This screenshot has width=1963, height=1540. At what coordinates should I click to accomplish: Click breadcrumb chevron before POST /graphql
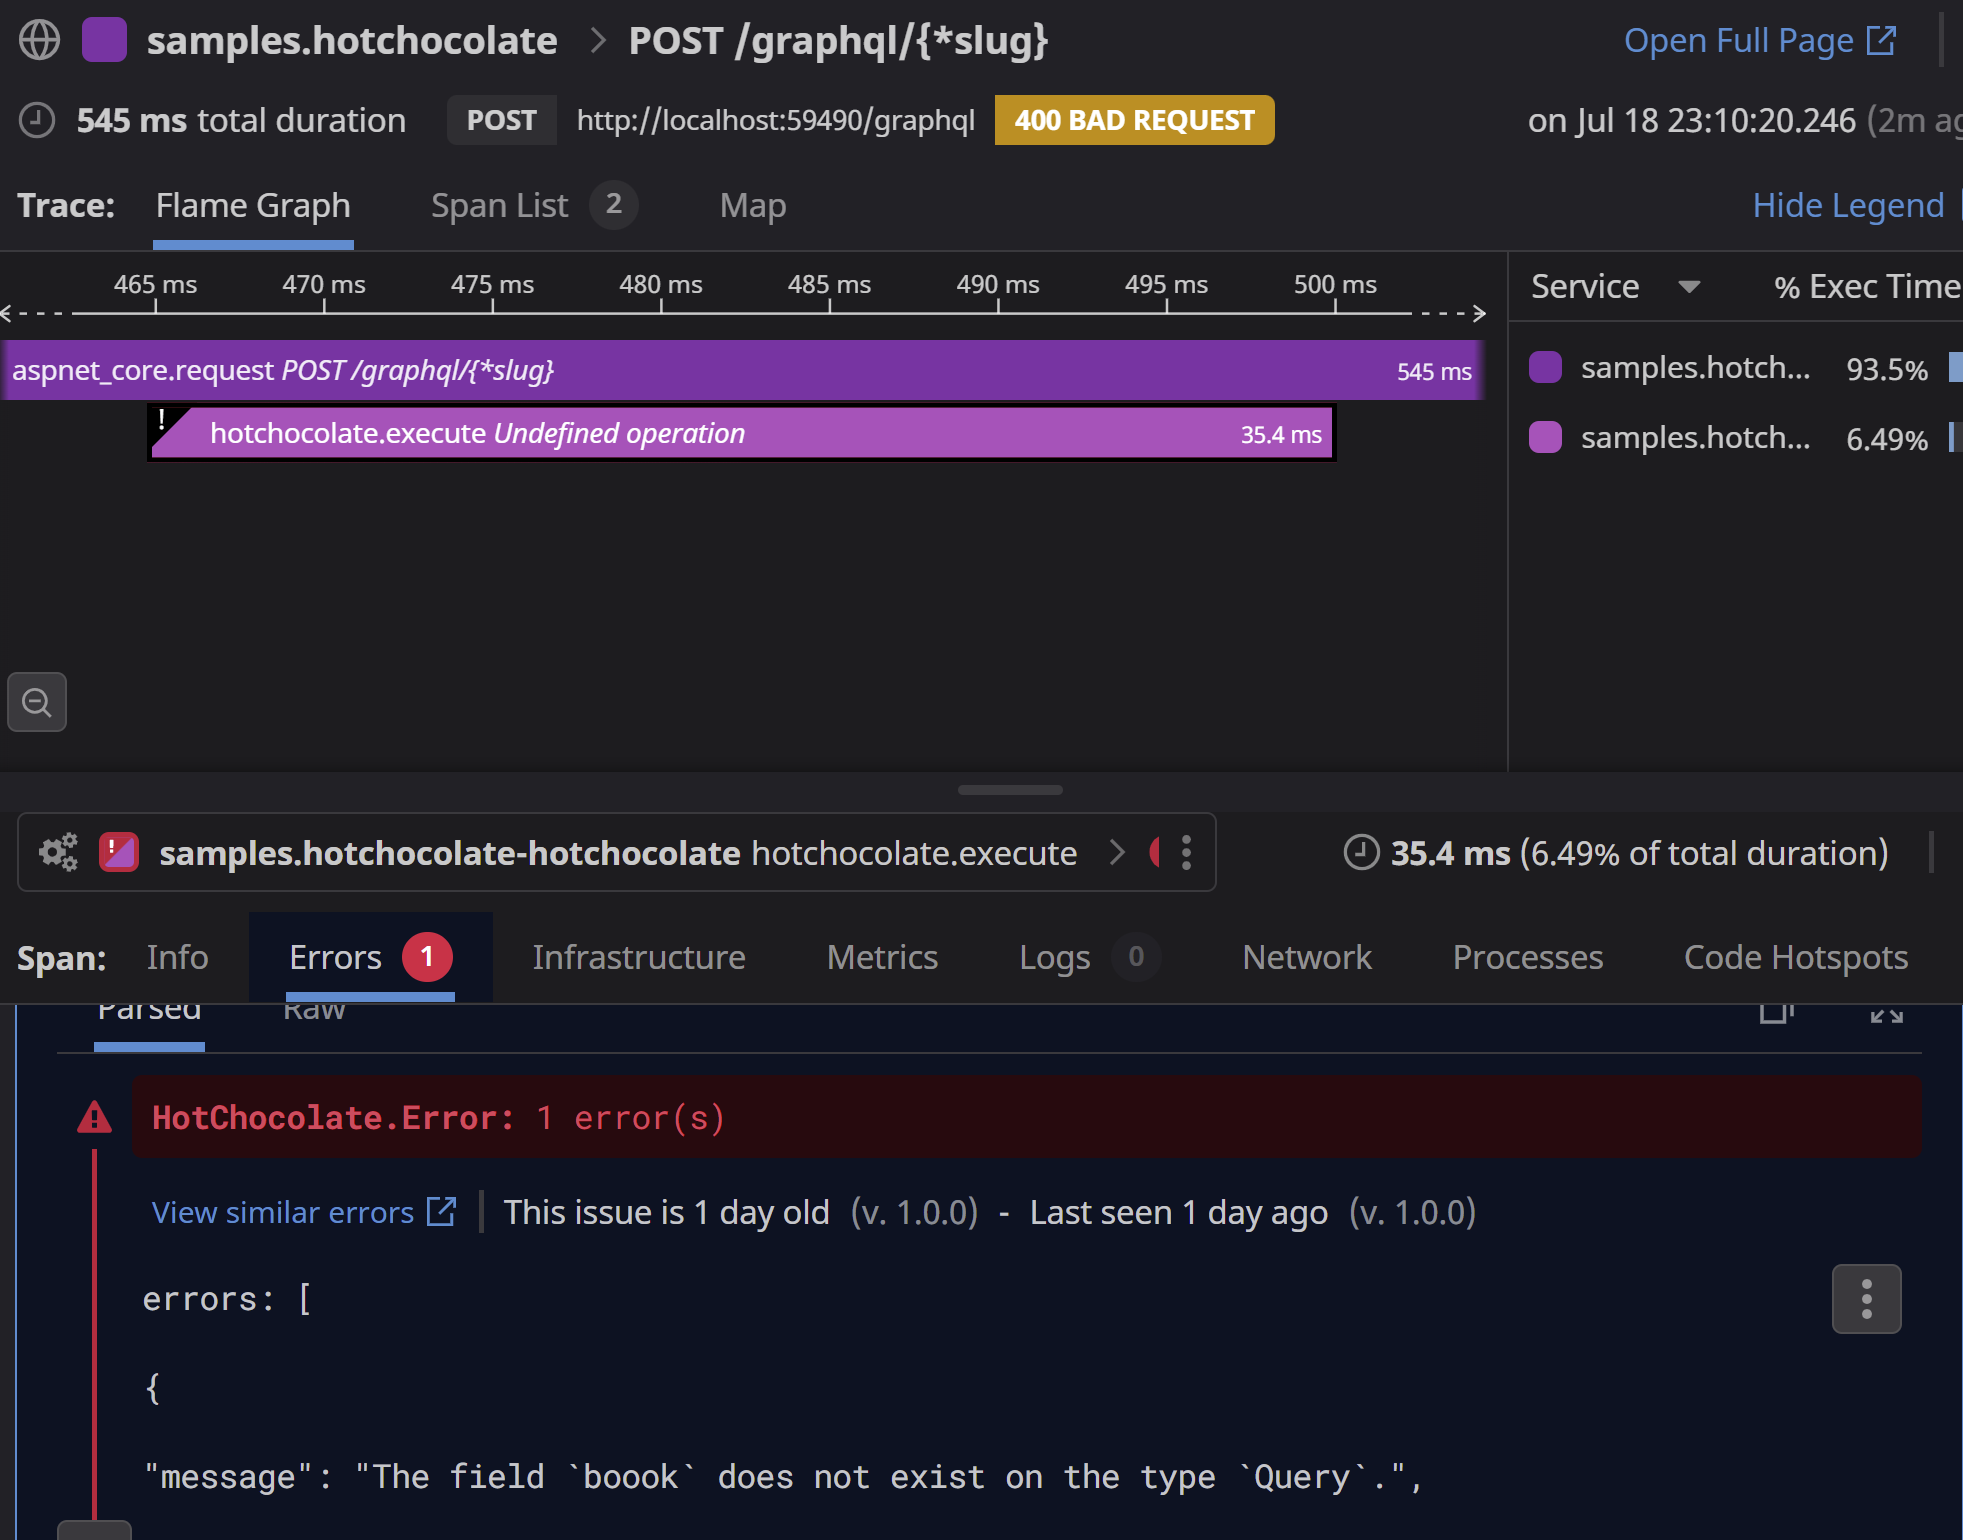[x=598, y=41]
